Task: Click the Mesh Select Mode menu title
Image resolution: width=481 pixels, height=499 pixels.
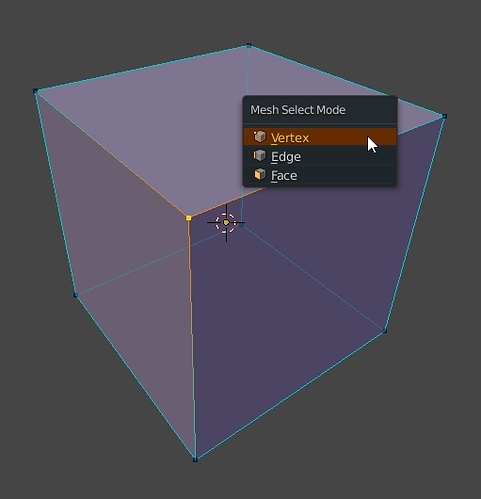Action: (x=298, y=110)
